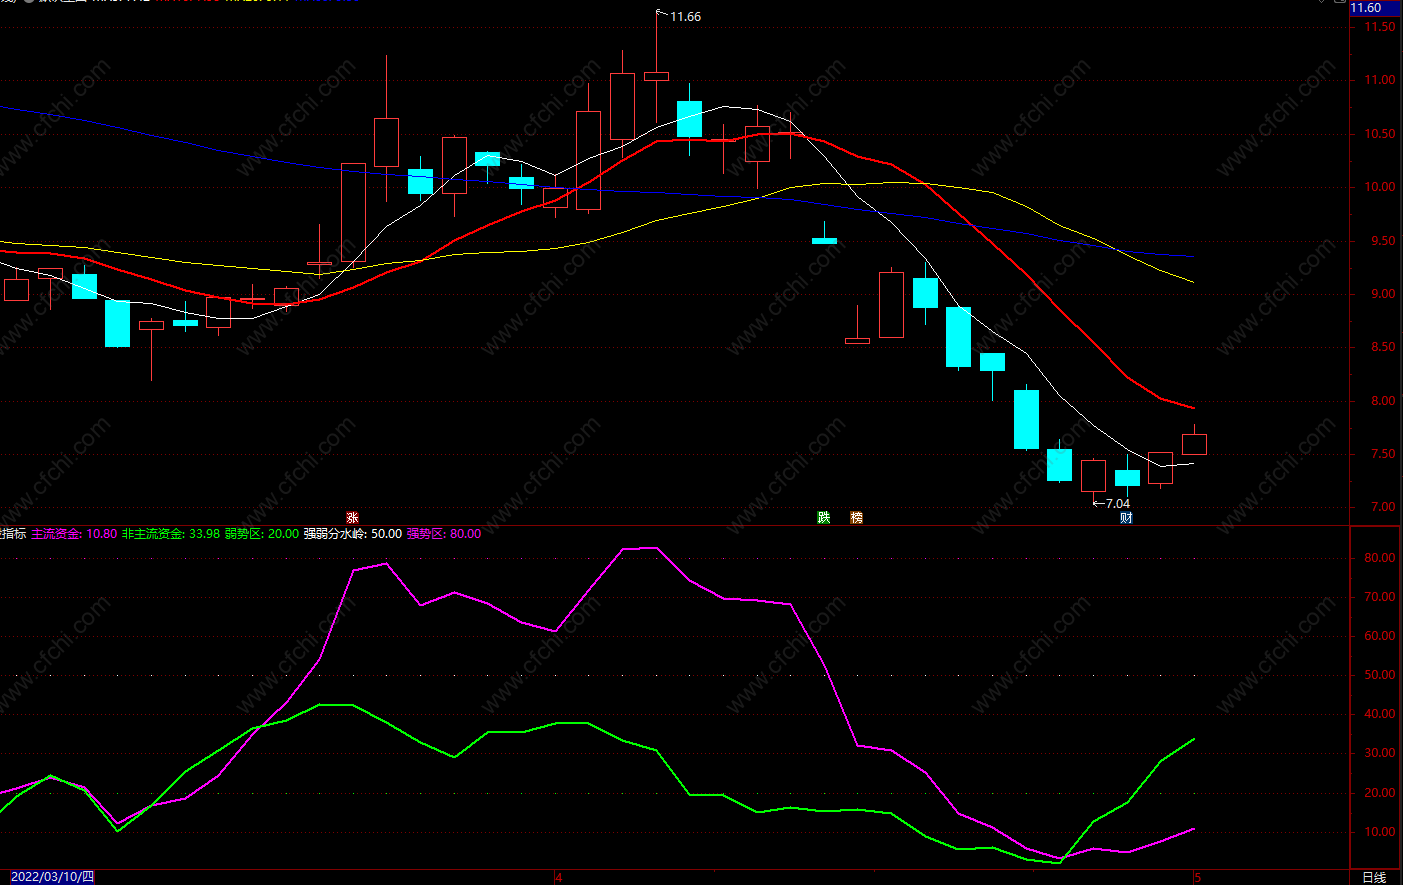Select the 日线 period label
1403x885 pixels.
1375,877
